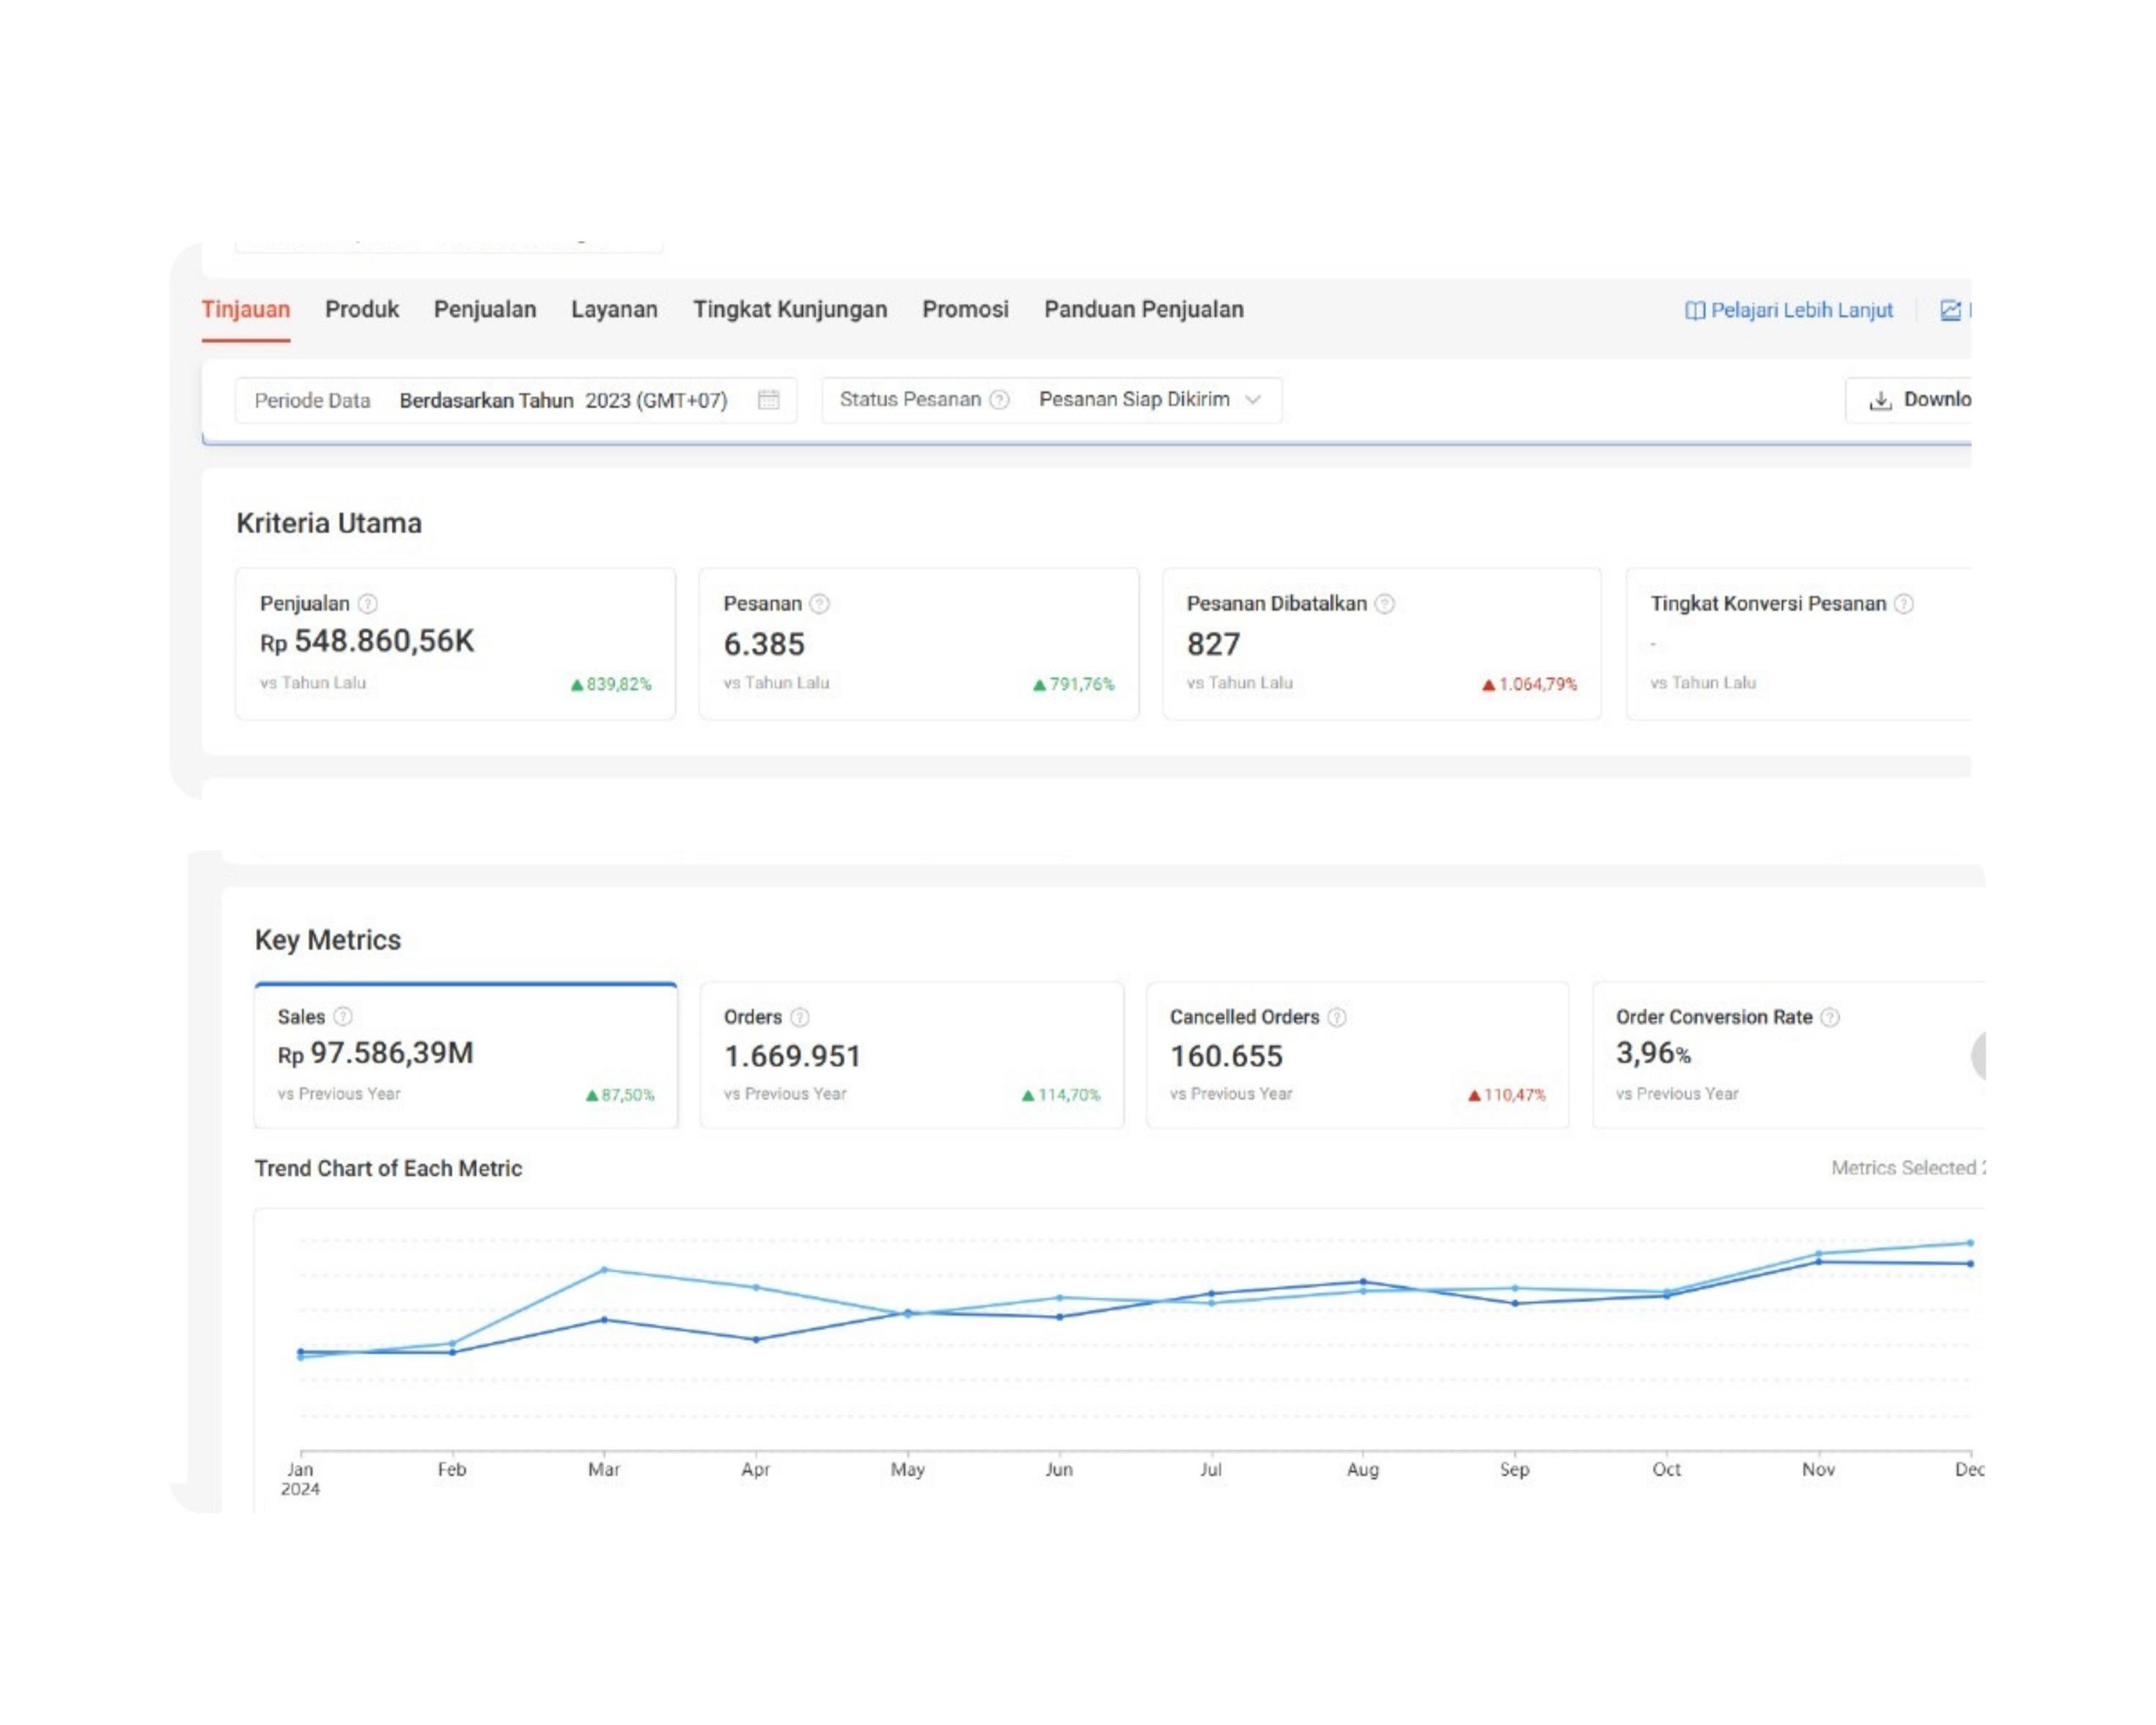Toggle the Cancelled Orders metric card
This screenshot has width=2156, height=1725.
(x=1357, y=1056)
